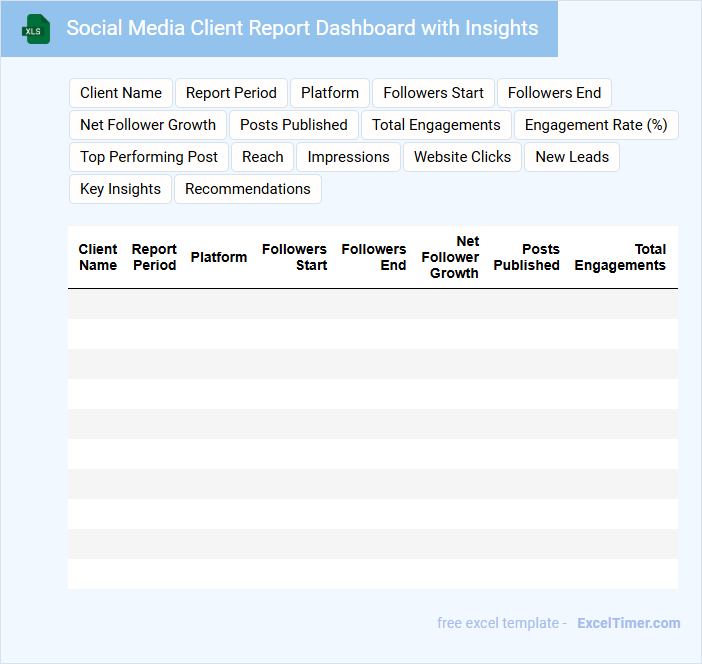Image resolution: width=702 pixels, height=664 pixels.
Task: Select the Followers Start tag
Action: click(433, 93)
